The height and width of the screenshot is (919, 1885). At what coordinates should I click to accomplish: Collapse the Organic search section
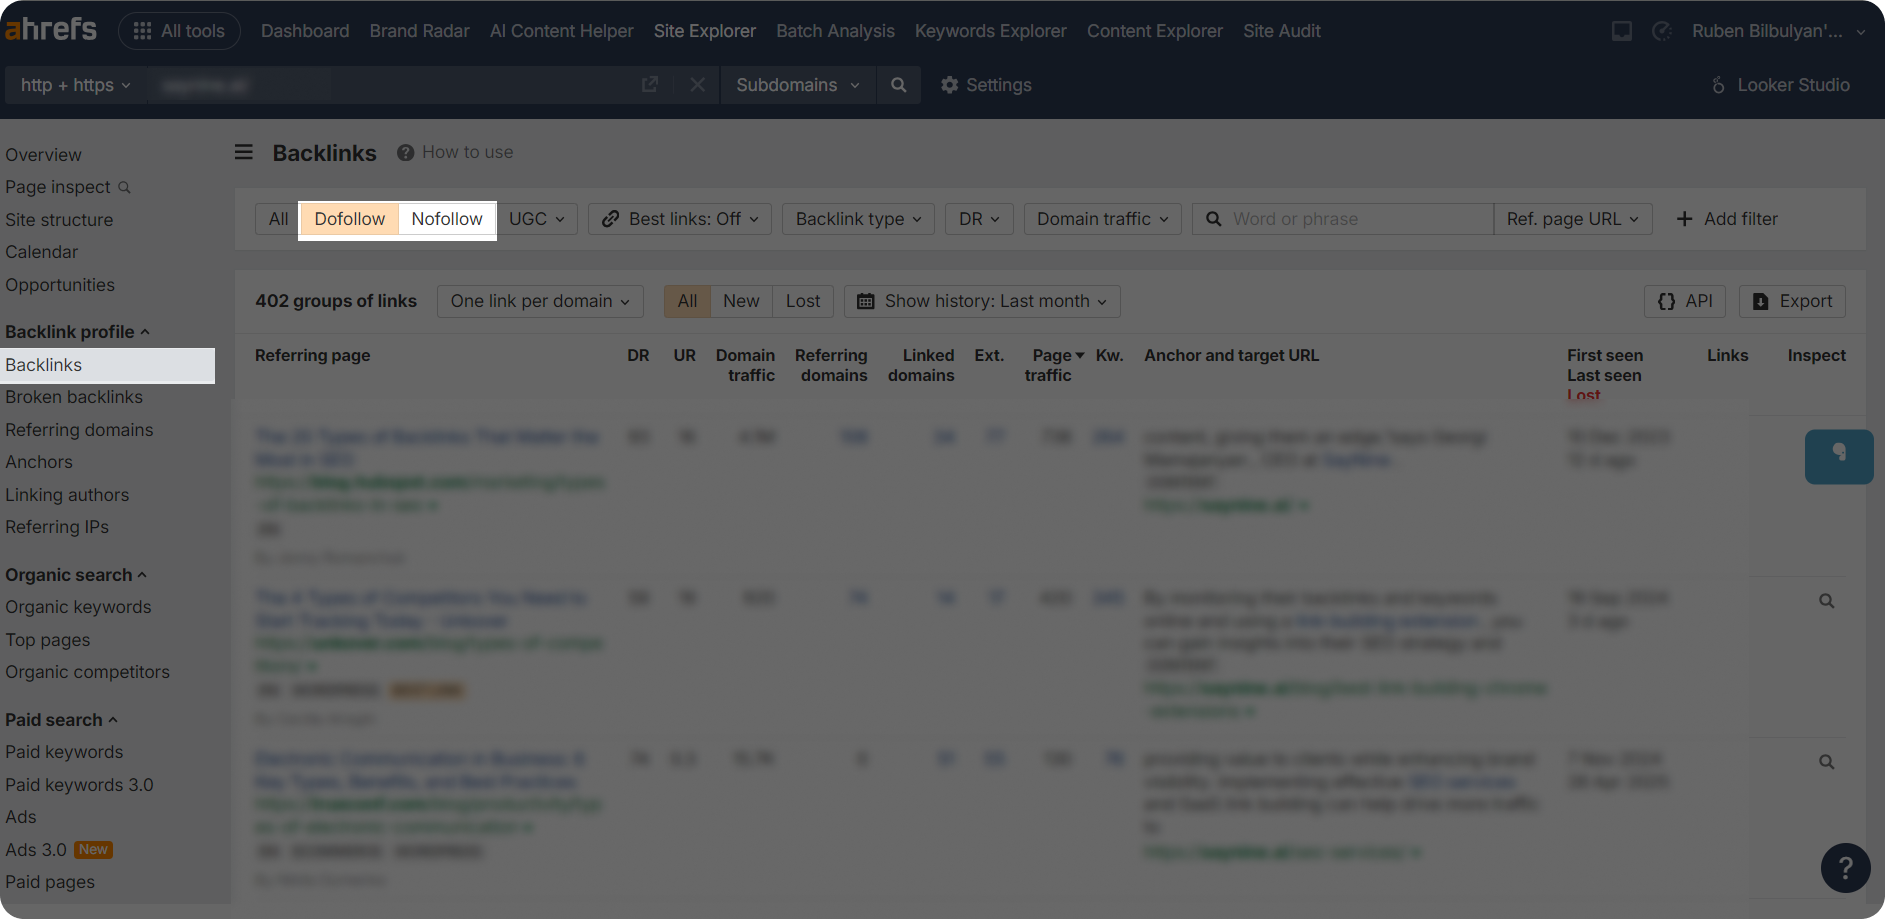click(x=76, y=575)
